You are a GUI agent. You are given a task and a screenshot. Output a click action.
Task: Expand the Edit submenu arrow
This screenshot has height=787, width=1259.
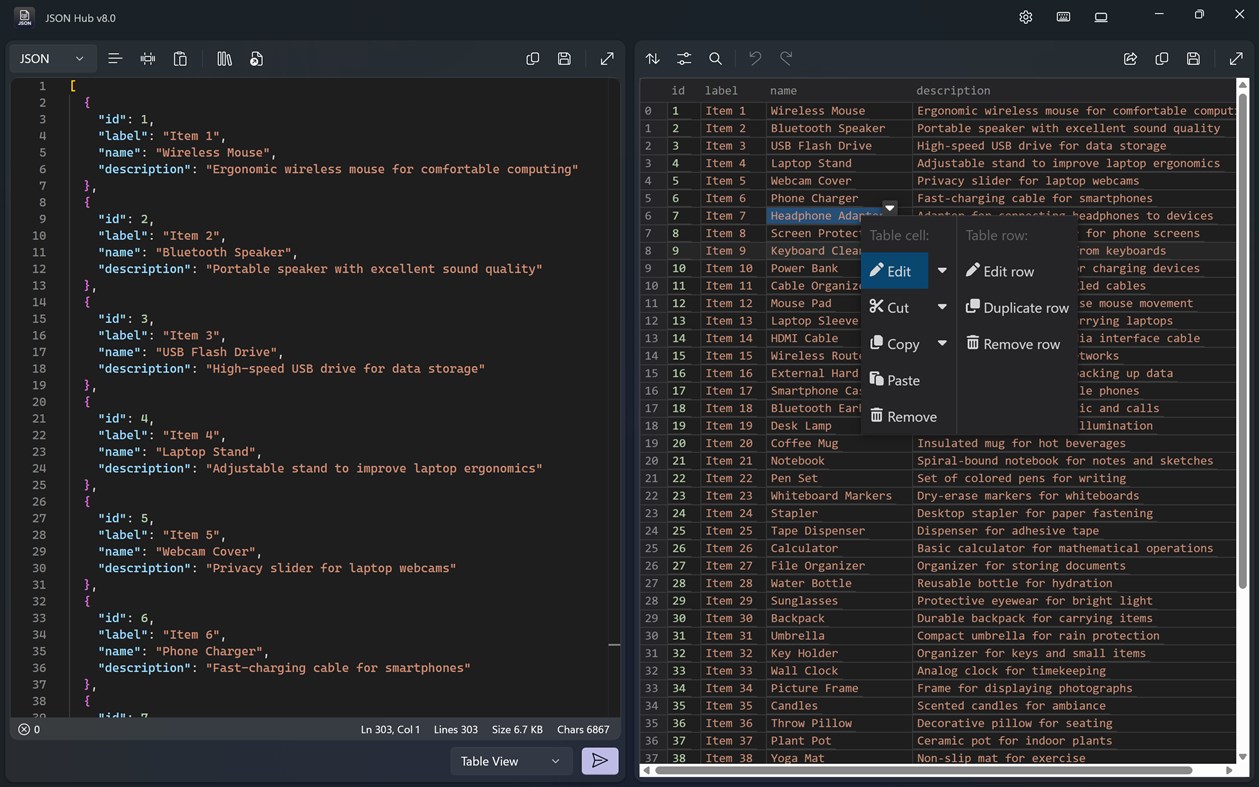point(942,271)
